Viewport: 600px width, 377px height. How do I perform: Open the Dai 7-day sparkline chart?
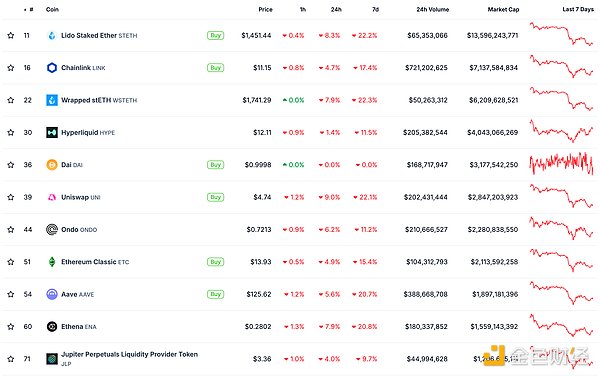561,163
